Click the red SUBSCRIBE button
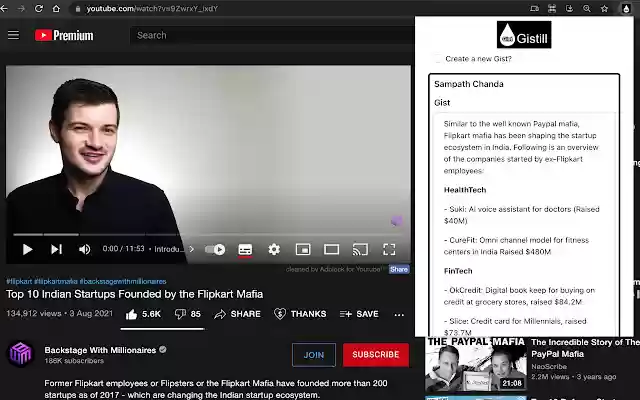640x400 pixels. 376,354
